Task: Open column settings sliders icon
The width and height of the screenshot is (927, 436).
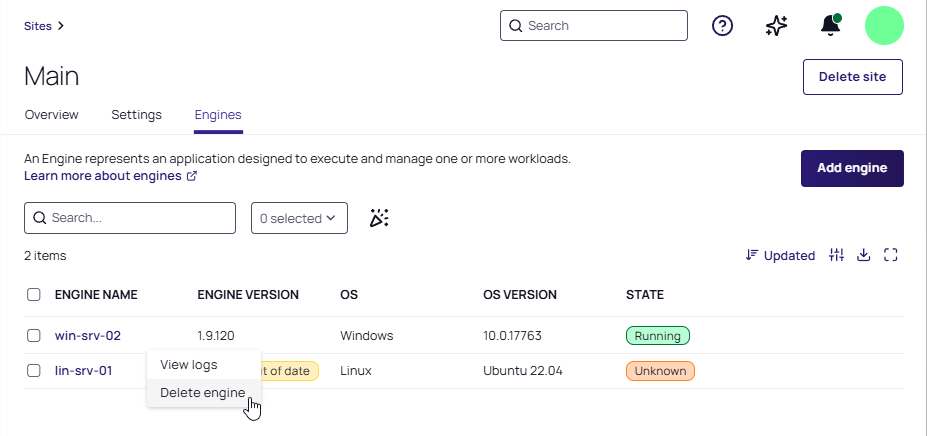Action: [837, 256]
